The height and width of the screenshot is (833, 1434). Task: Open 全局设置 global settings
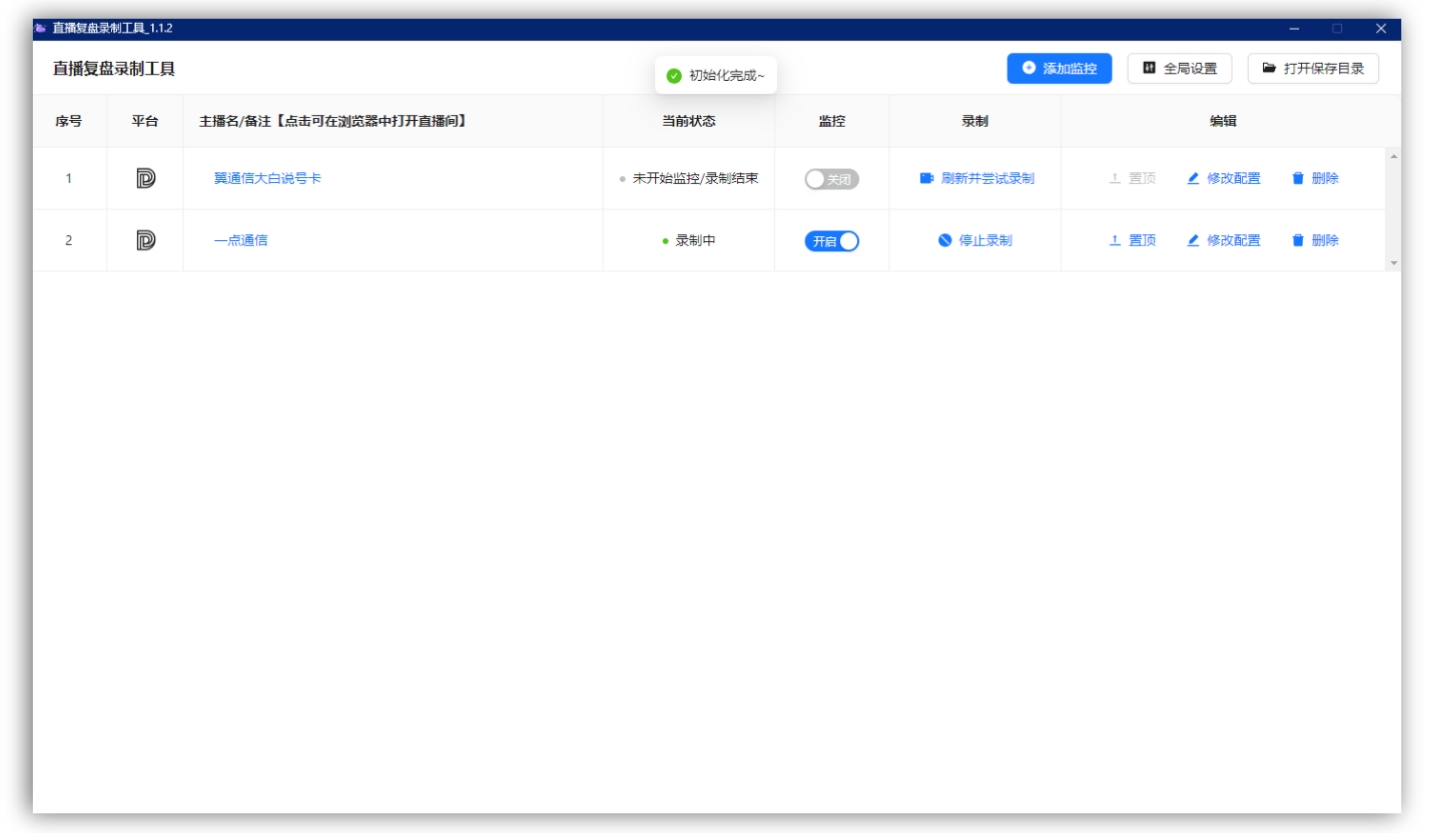point(1179,68)
